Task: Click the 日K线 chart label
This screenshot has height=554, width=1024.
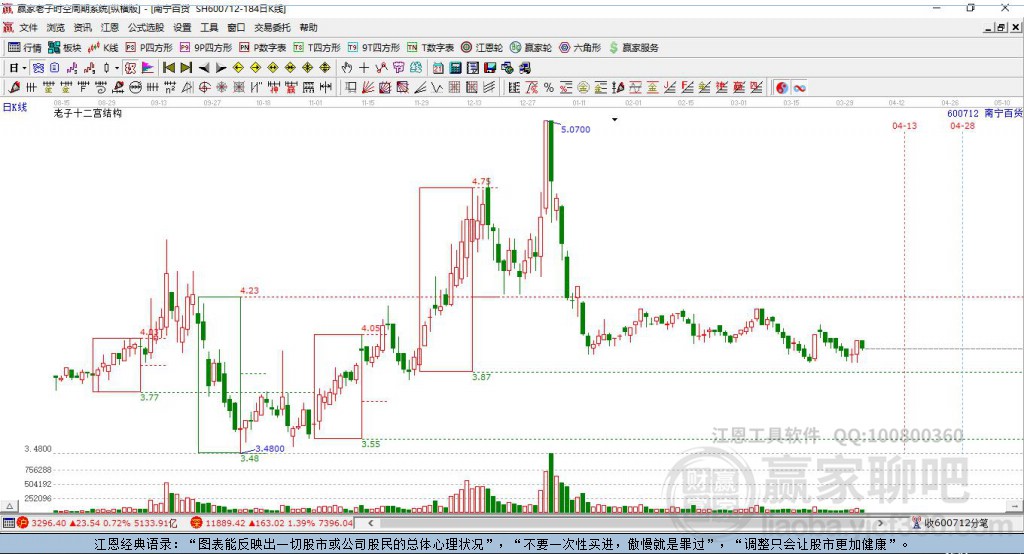Action: click(14, 107)
